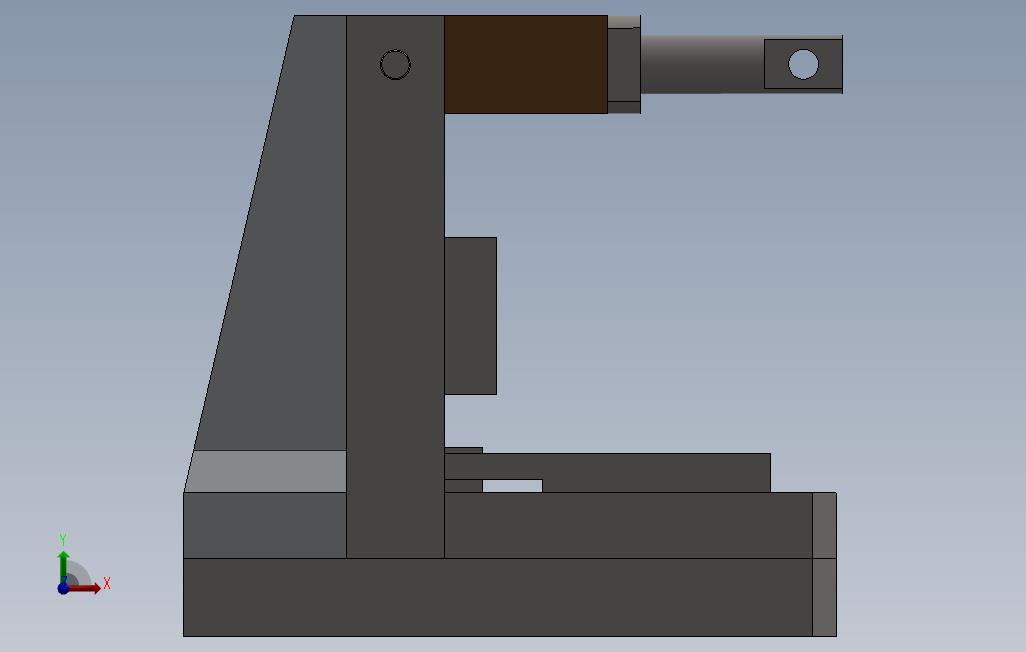The width and height of the screenshot is (1026, 652).
Task: Select the light gray chamfer face on rib
Action: point(266,471)
